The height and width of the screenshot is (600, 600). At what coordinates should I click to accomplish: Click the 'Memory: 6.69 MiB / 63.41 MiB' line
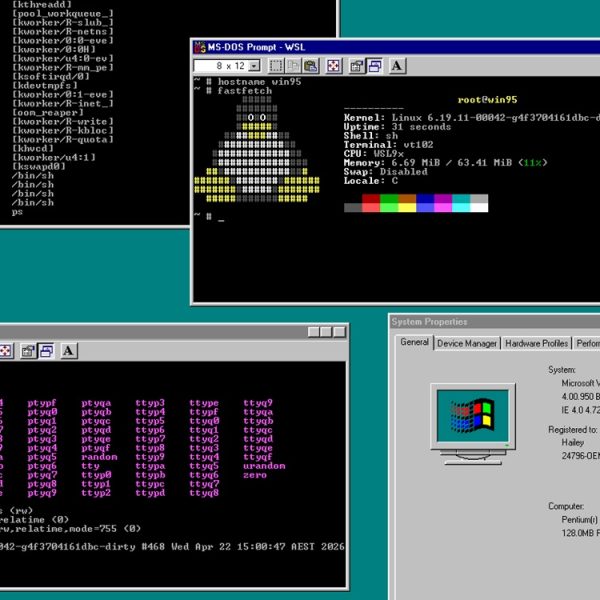[445, 163]
